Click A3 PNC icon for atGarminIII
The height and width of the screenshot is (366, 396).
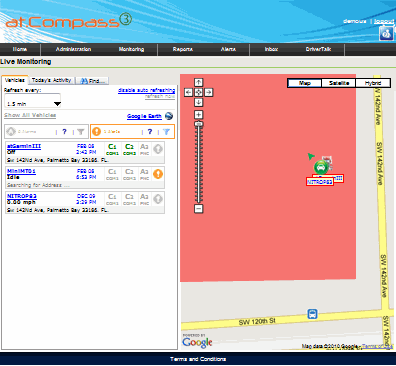click(144, 149)
